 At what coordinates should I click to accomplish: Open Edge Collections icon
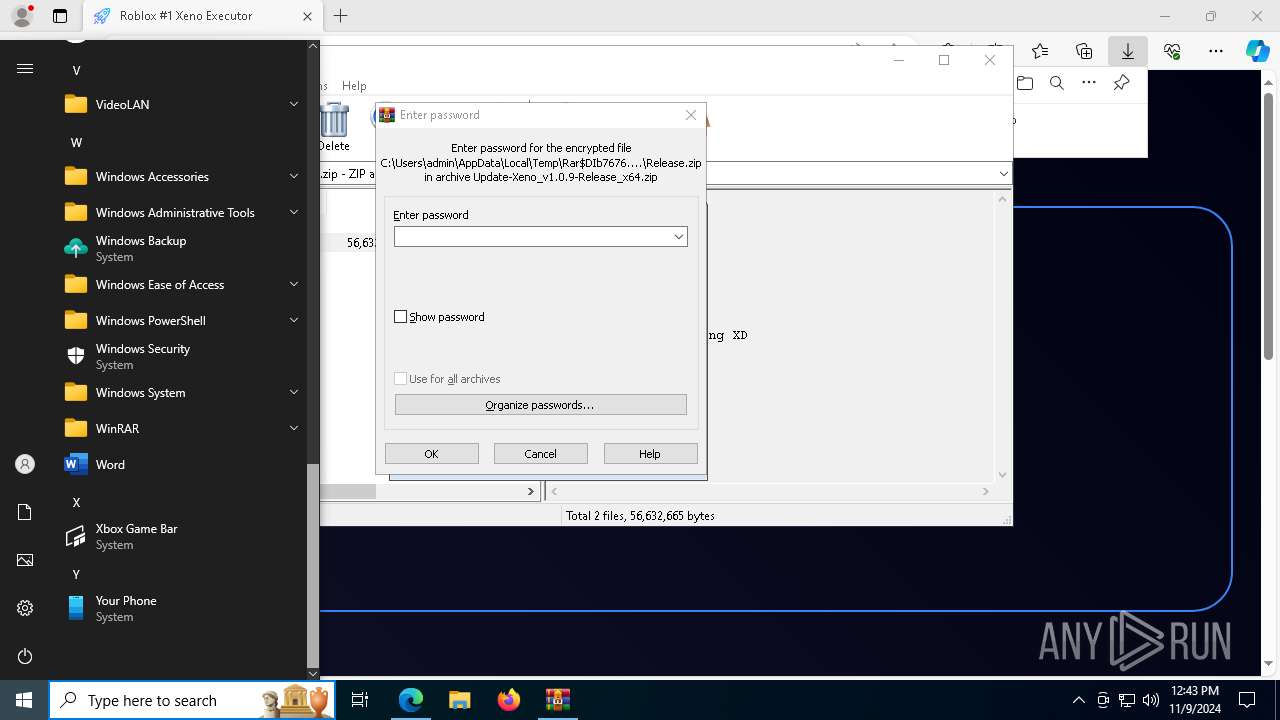click(1084, 51)
